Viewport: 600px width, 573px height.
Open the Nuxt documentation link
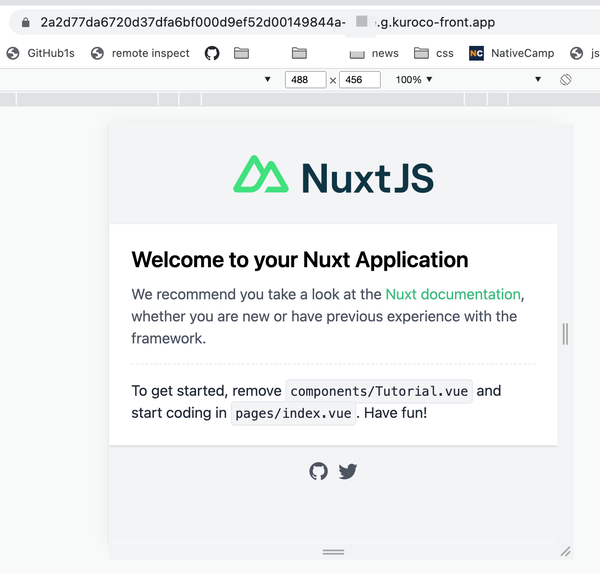(x=453, y=294)
